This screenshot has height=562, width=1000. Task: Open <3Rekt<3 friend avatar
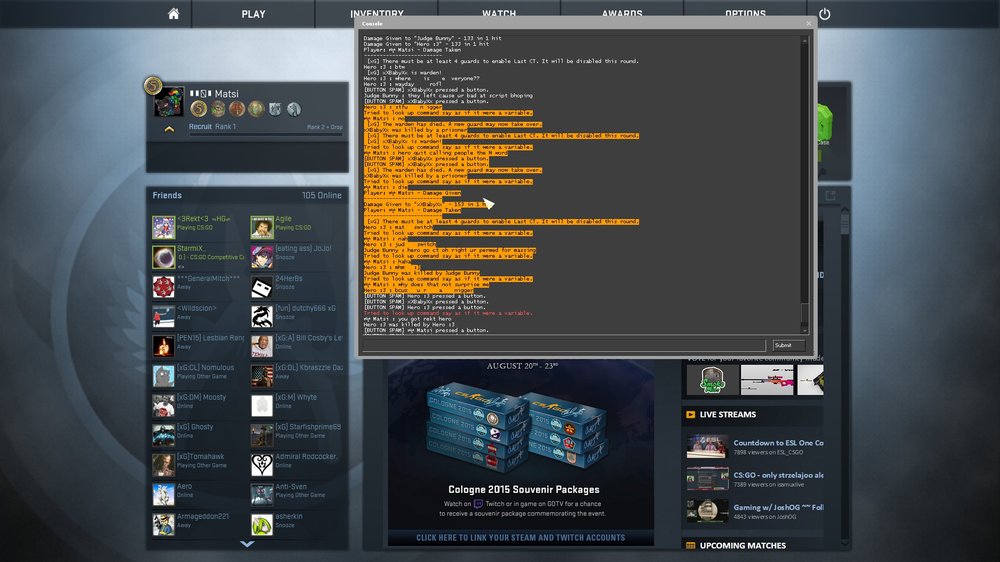tap(163, 227)
